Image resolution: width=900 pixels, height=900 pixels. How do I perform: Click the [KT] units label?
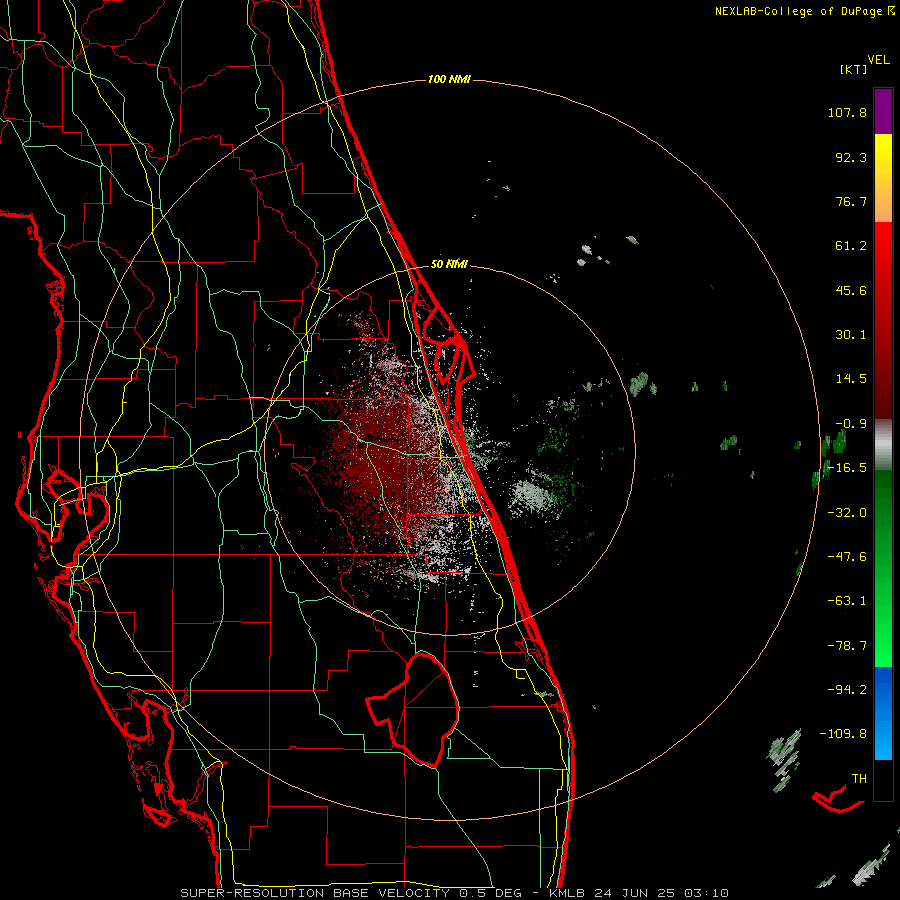pos(854,69)
